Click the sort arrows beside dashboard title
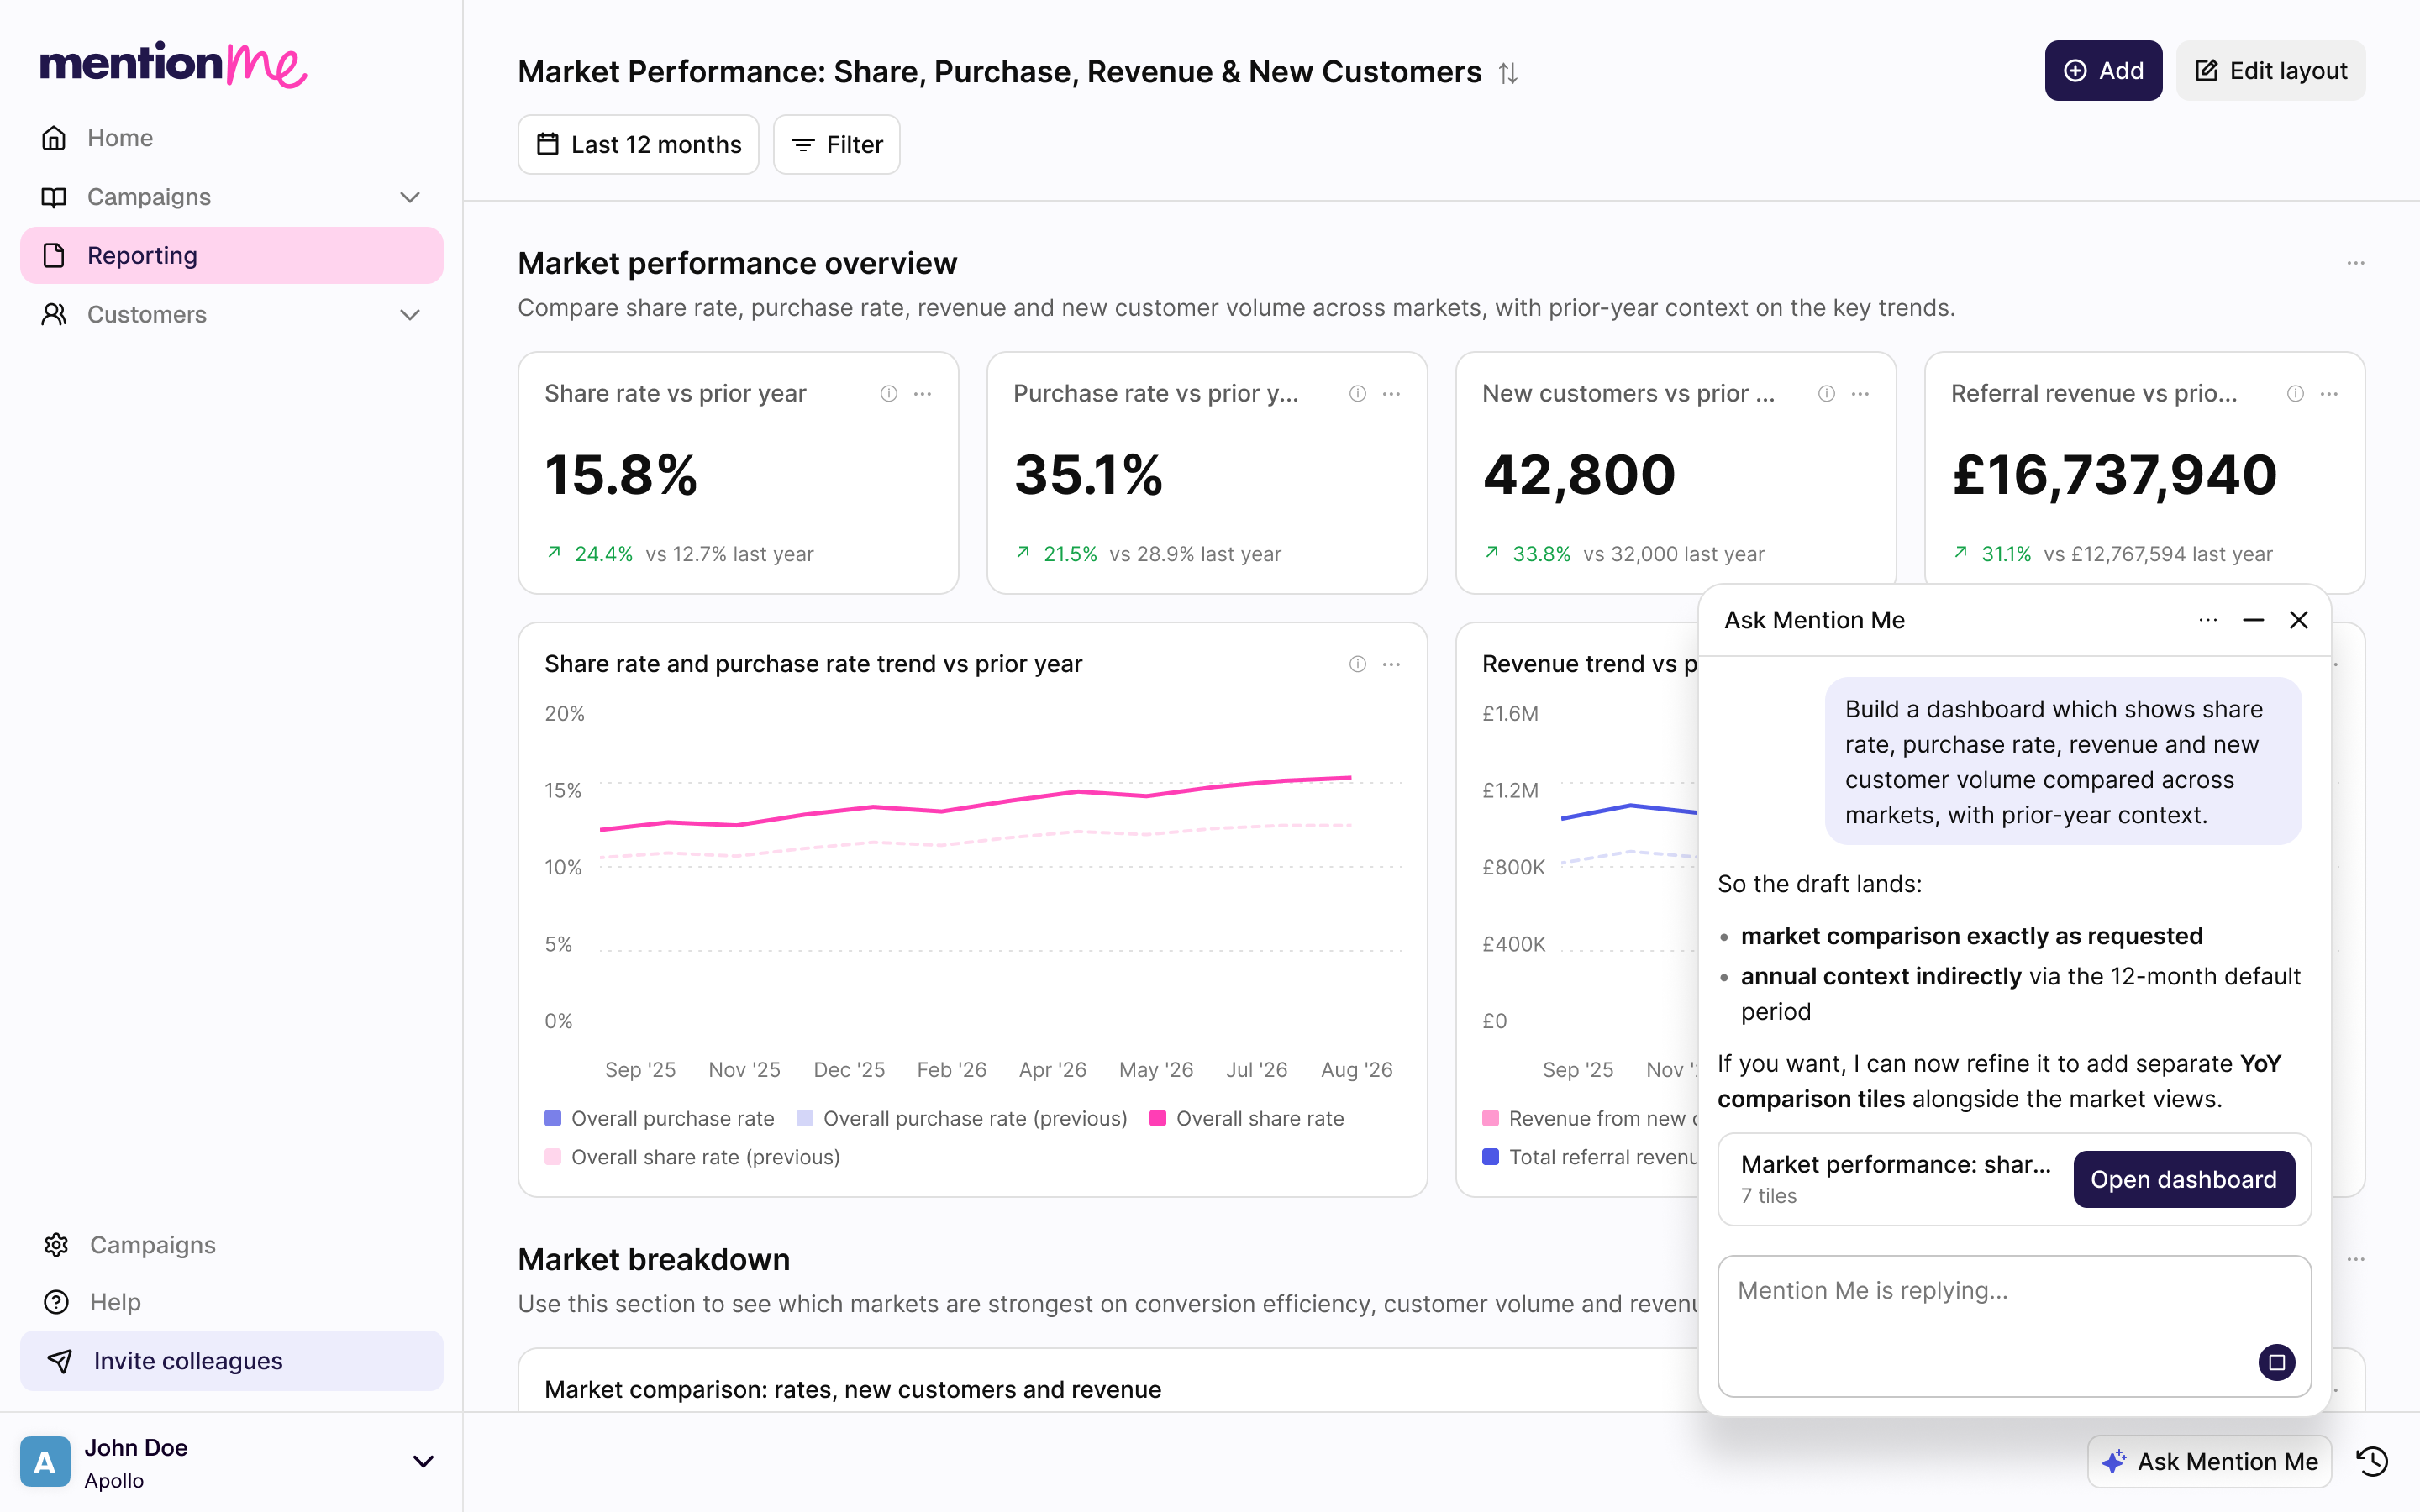This screenshot has width=2420, height=1512. tap(1508, 73)
